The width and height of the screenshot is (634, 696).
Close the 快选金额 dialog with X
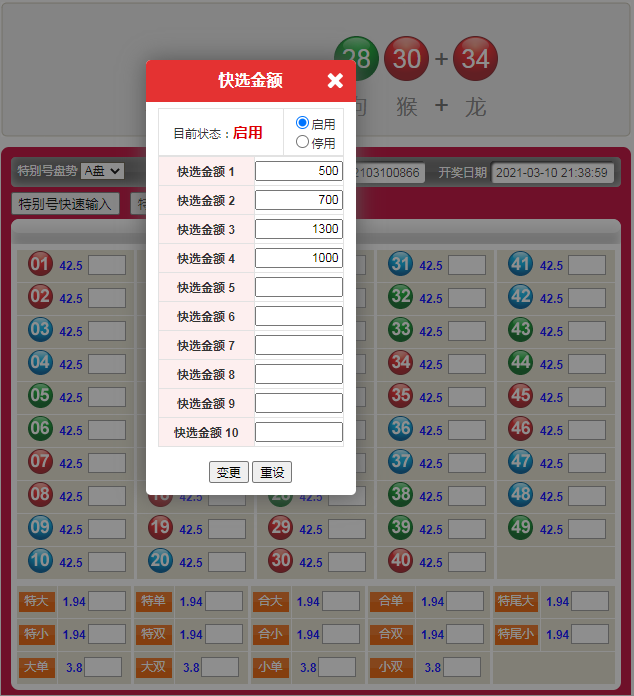pos(335,81)
